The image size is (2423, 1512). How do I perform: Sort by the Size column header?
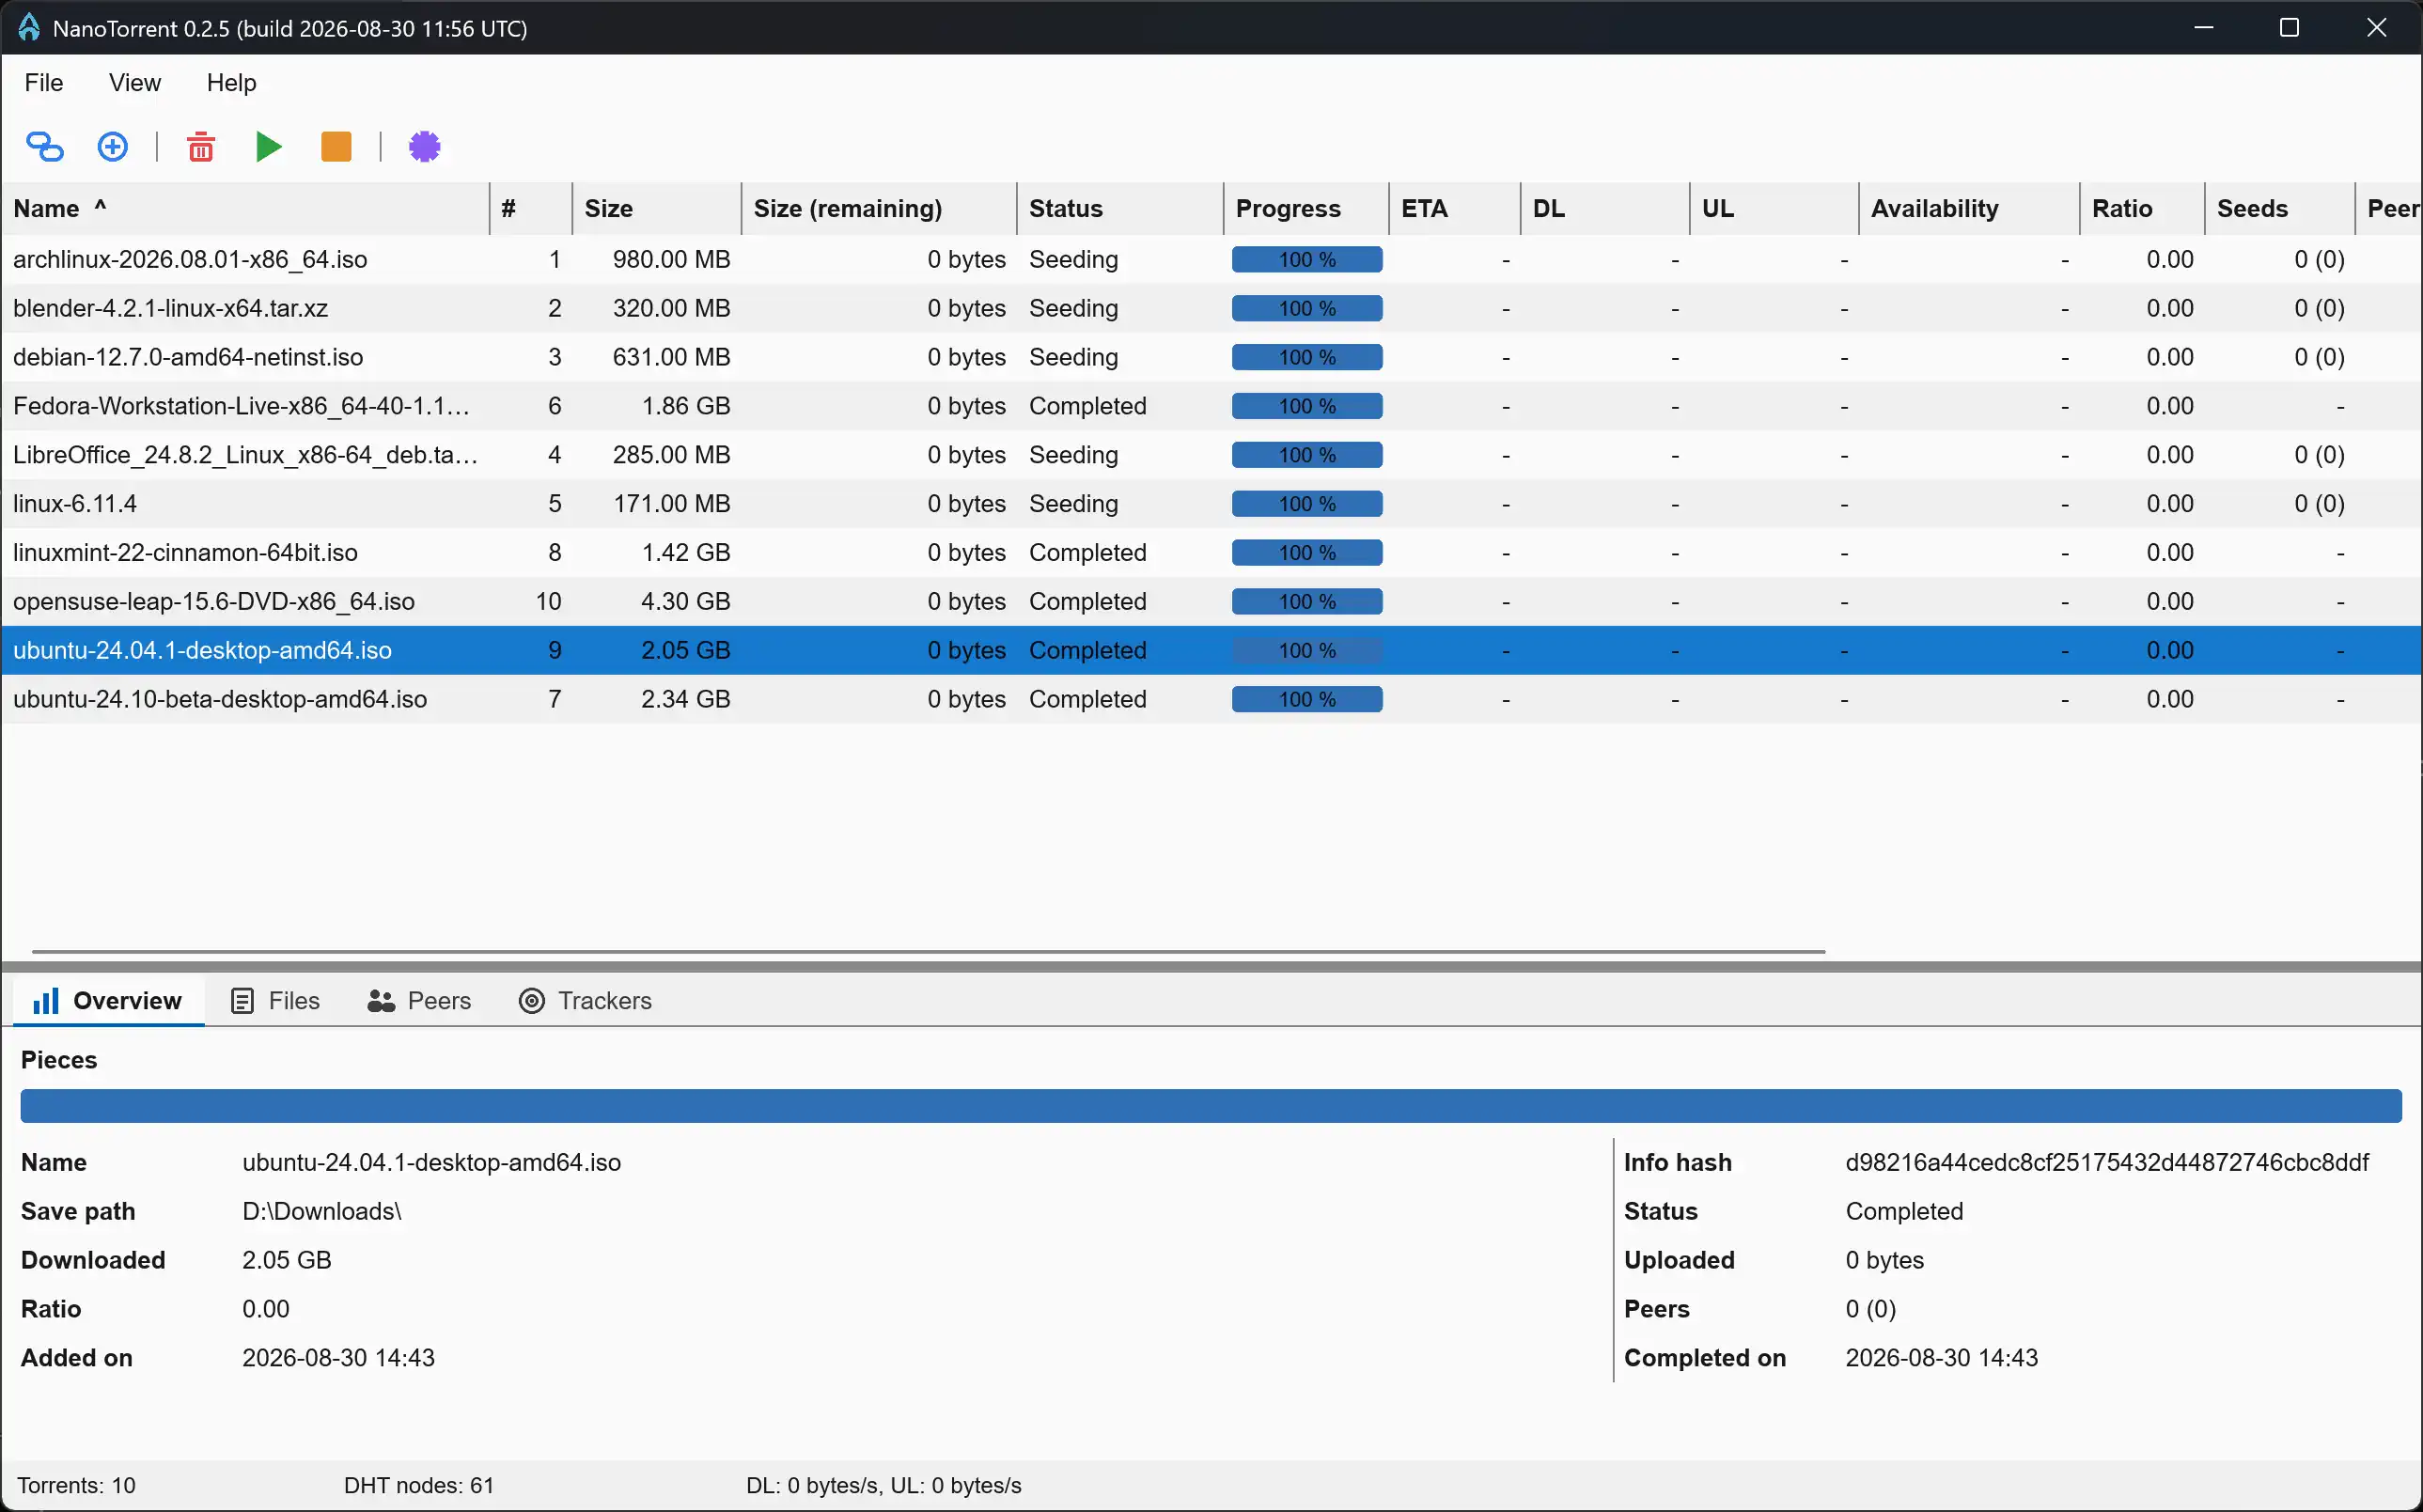(656, 209)
